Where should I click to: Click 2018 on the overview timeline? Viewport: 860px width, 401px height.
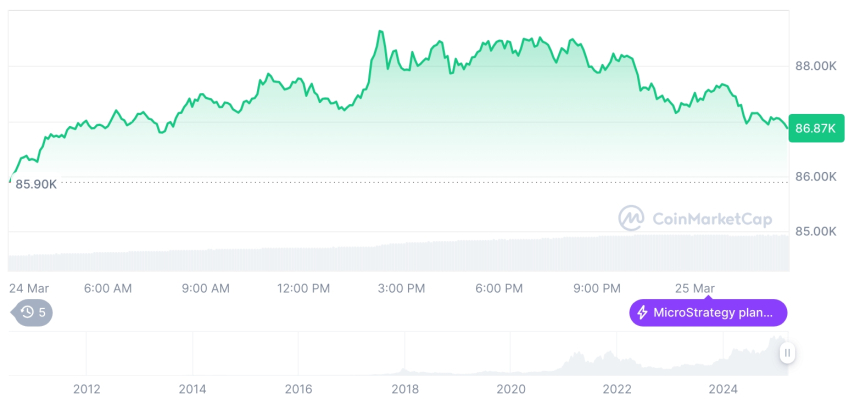point(405,389)
